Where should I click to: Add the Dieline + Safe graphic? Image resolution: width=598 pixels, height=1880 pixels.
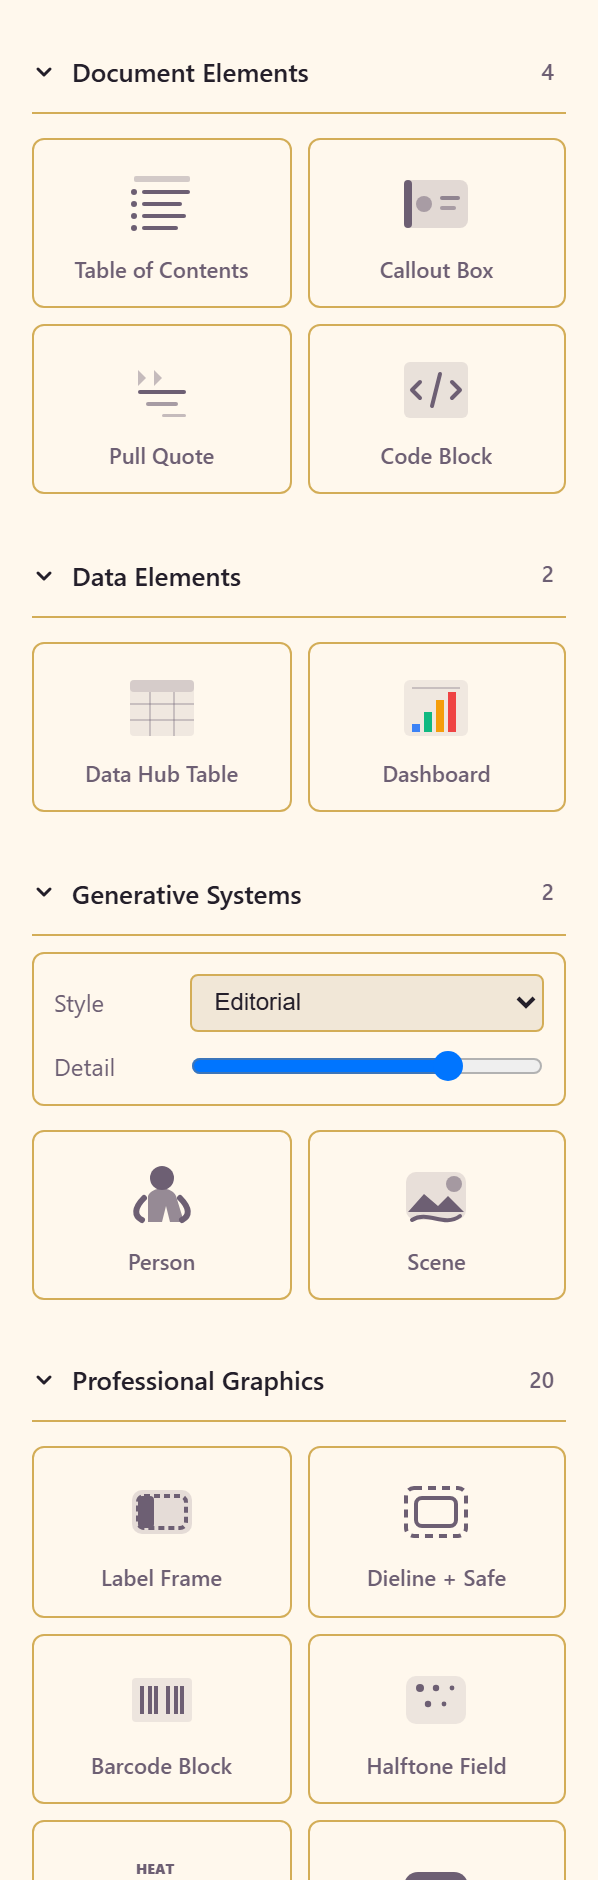[x=437, y=1532]
